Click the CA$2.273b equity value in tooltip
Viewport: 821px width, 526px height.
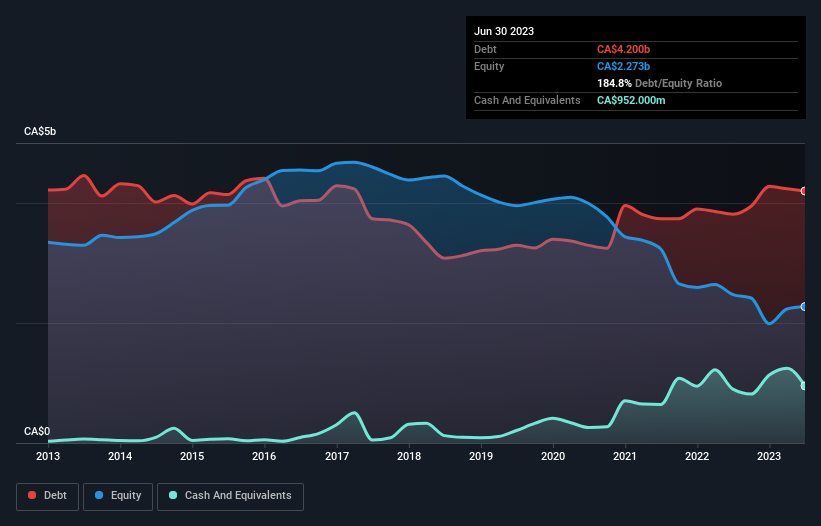[x=623, y=66]
